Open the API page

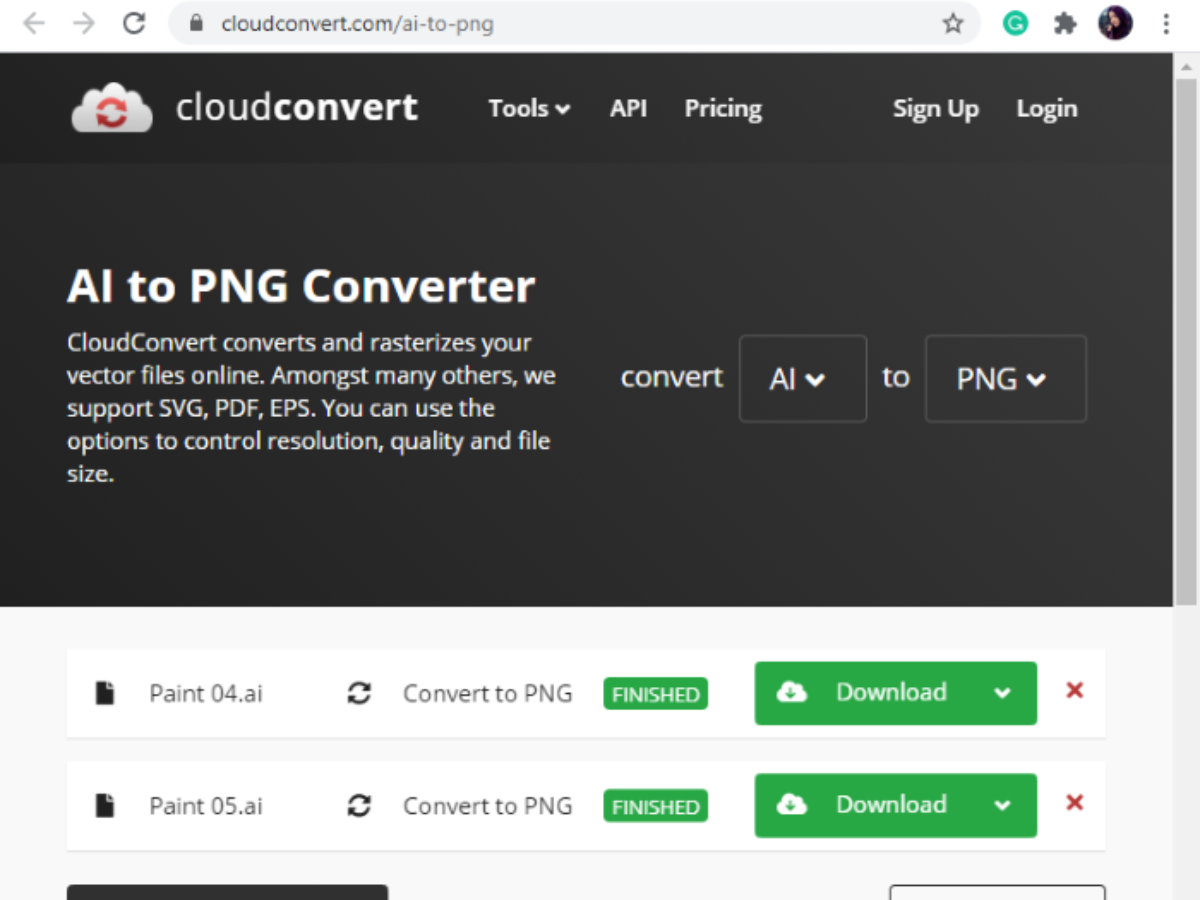pos(628,108)
